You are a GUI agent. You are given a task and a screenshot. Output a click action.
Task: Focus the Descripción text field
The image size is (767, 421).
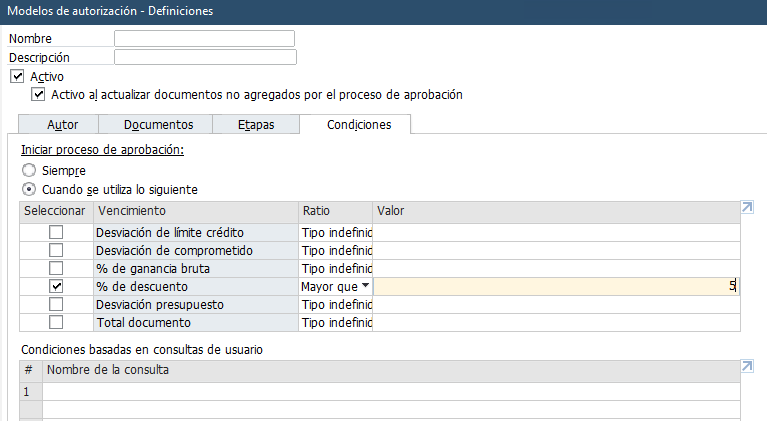(x=204, y=57)
